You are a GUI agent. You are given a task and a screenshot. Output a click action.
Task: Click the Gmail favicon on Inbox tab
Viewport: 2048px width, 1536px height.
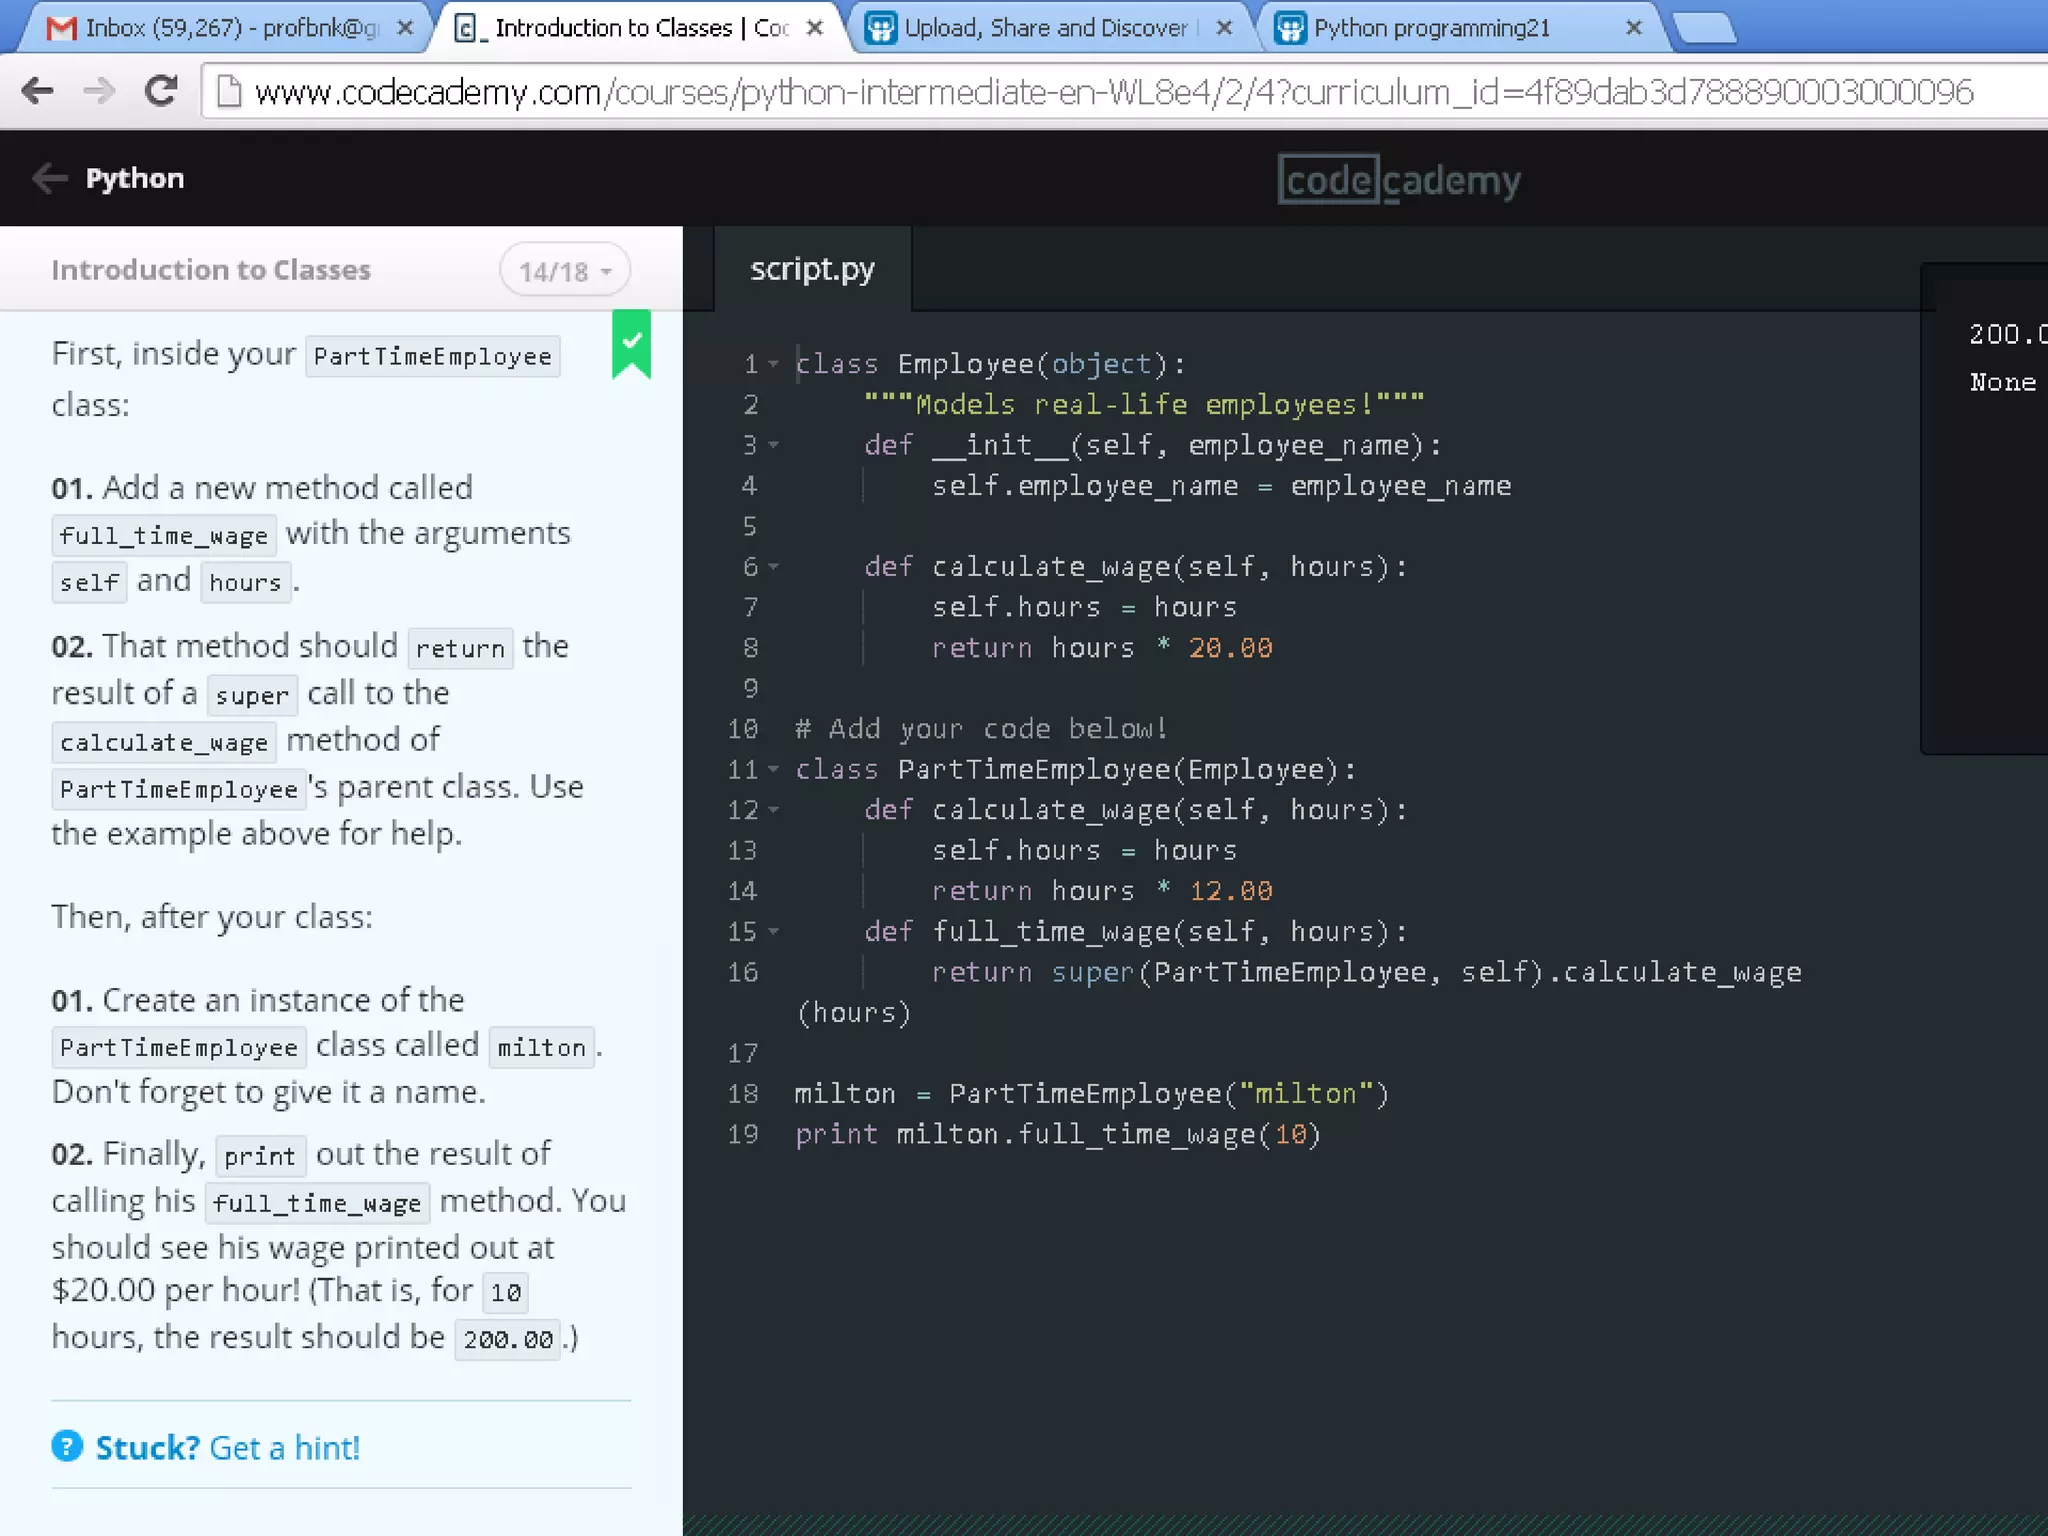click(x=61, y=28)
